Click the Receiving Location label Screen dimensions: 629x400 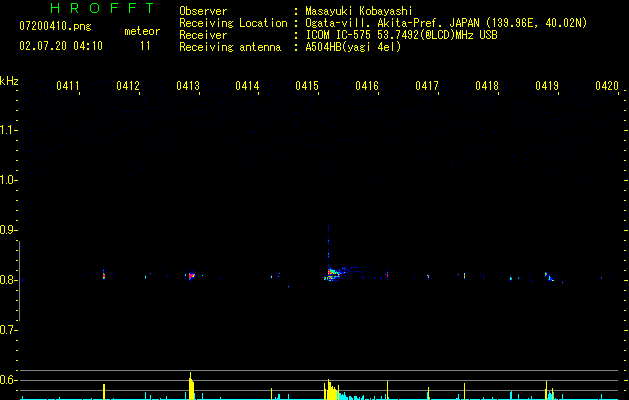[233, 23]
